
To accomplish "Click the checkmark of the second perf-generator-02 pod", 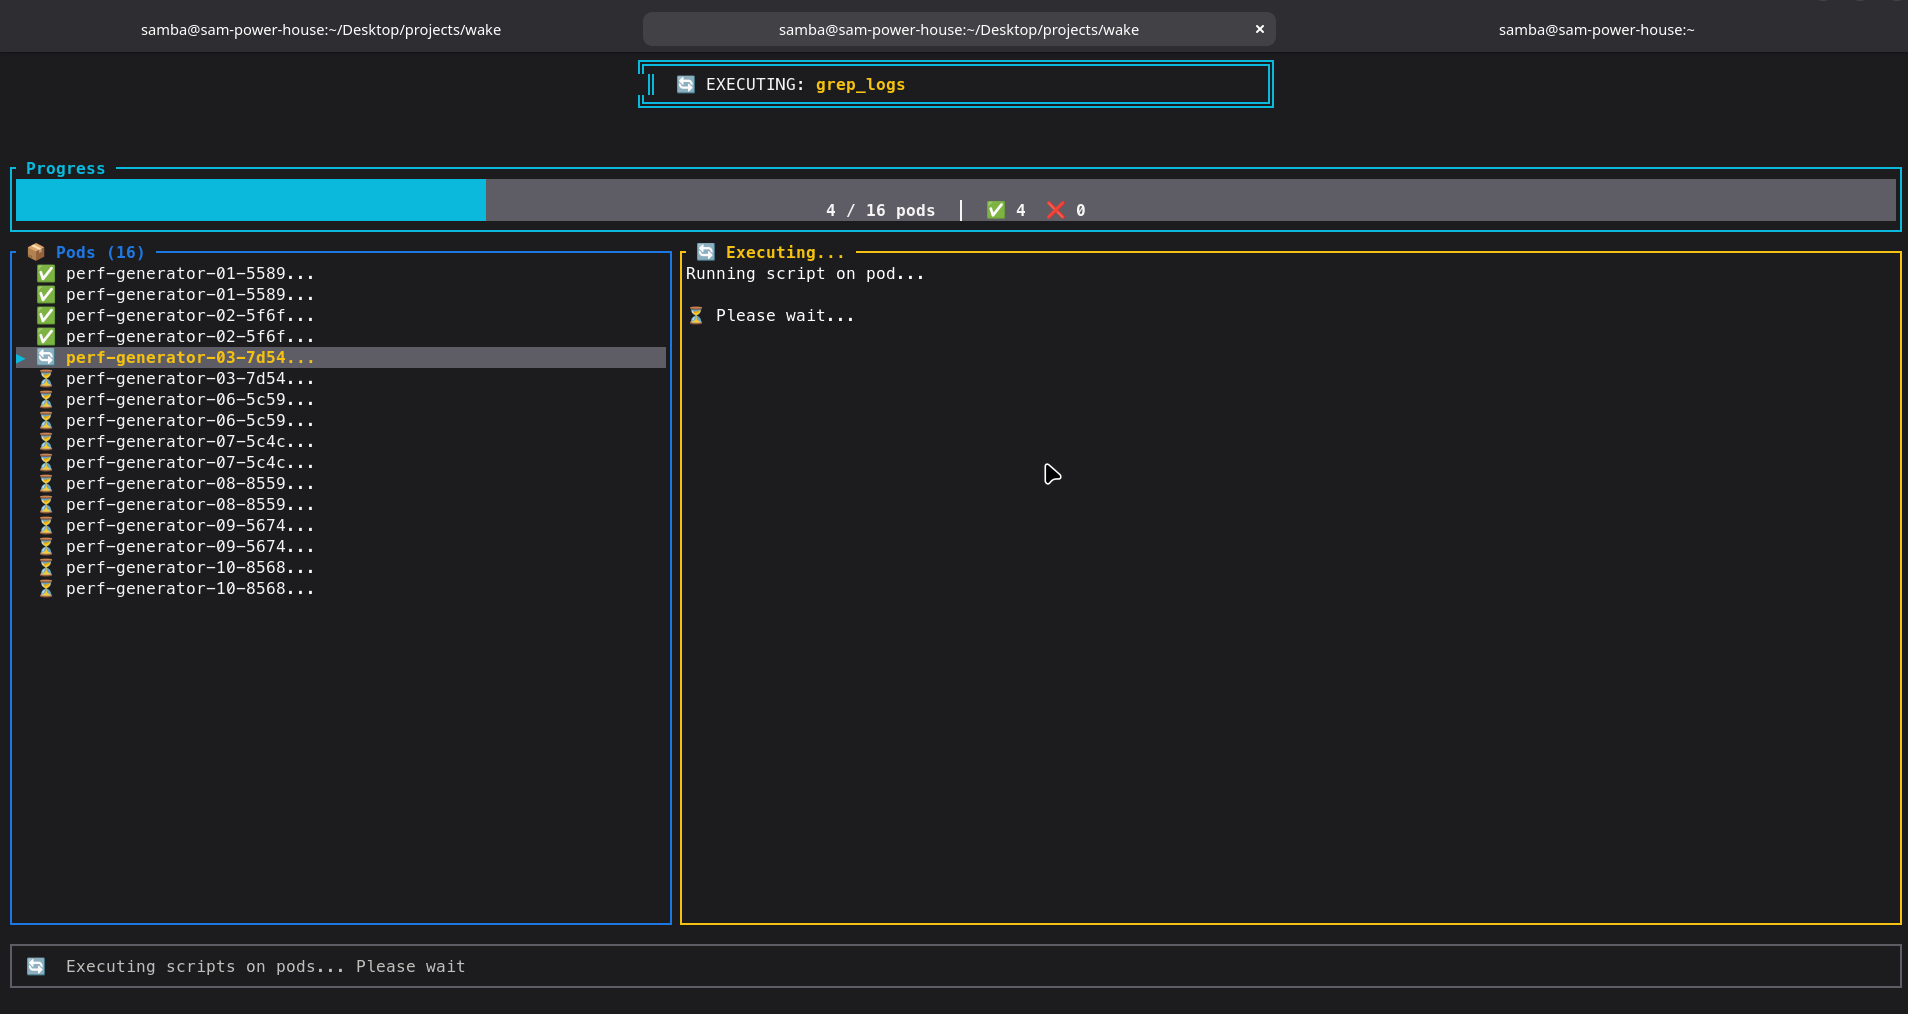I will click(46, 336).
